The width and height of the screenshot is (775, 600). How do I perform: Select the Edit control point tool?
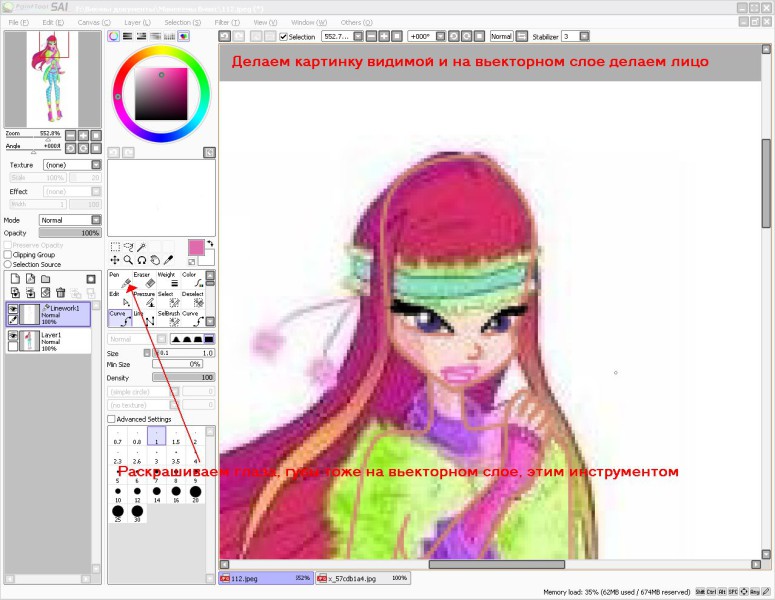tap(120, 299)
